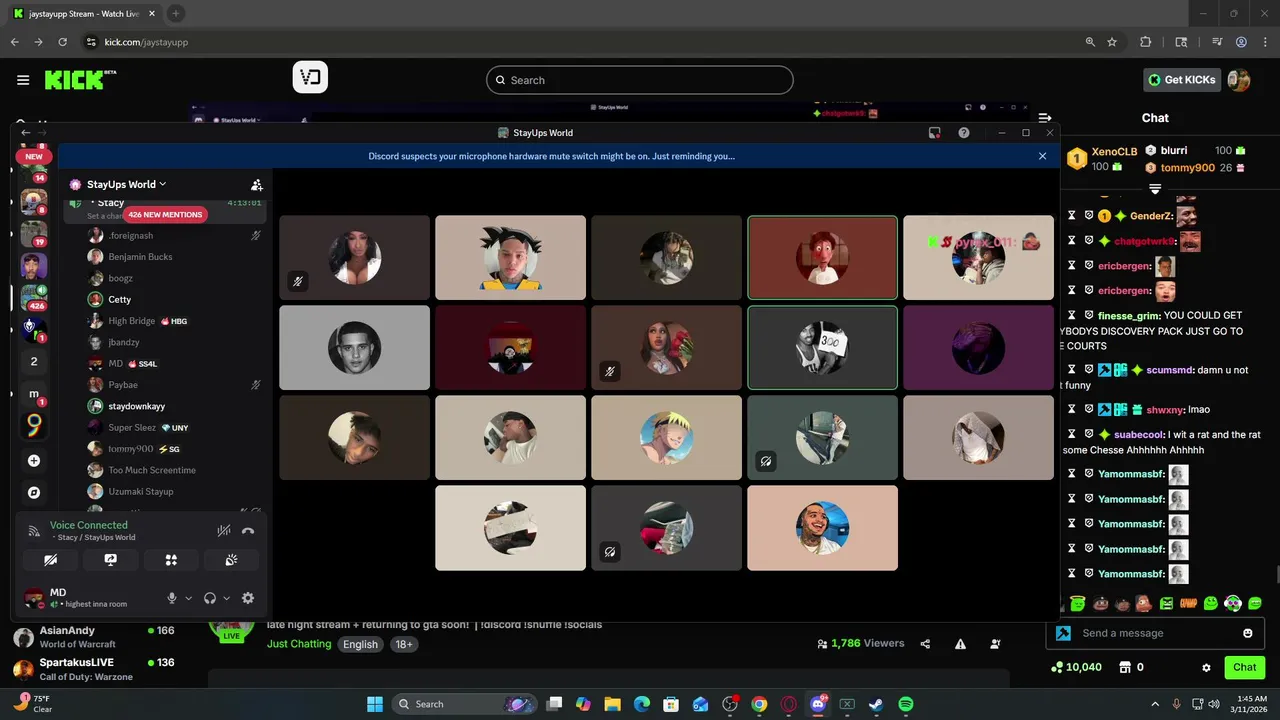
Task: Open microphone input options chevron
Action: (188, 598)
